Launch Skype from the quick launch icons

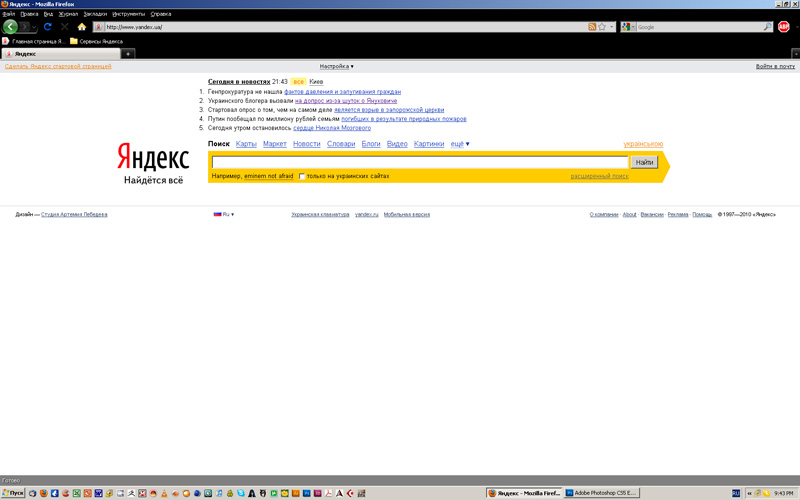(x=241, y=493)
